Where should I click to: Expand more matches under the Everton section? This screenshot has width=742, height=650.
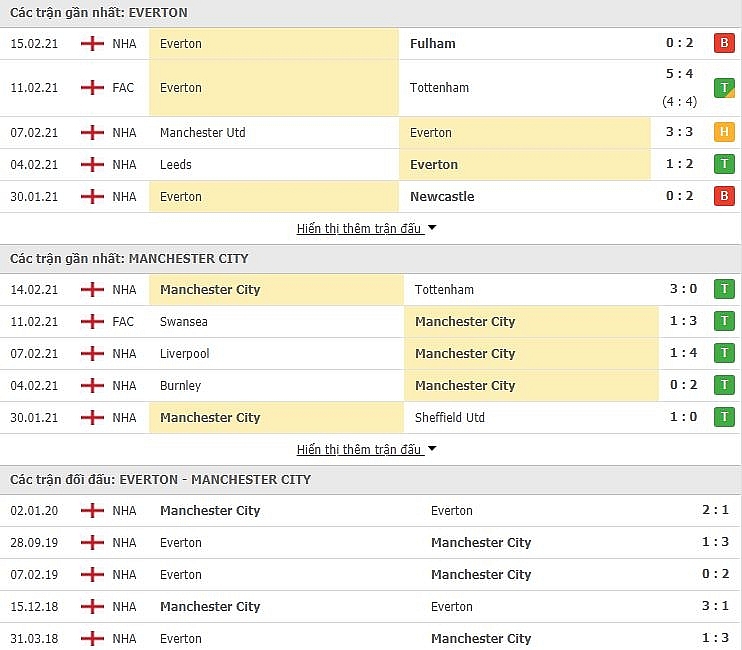point(359,229)
